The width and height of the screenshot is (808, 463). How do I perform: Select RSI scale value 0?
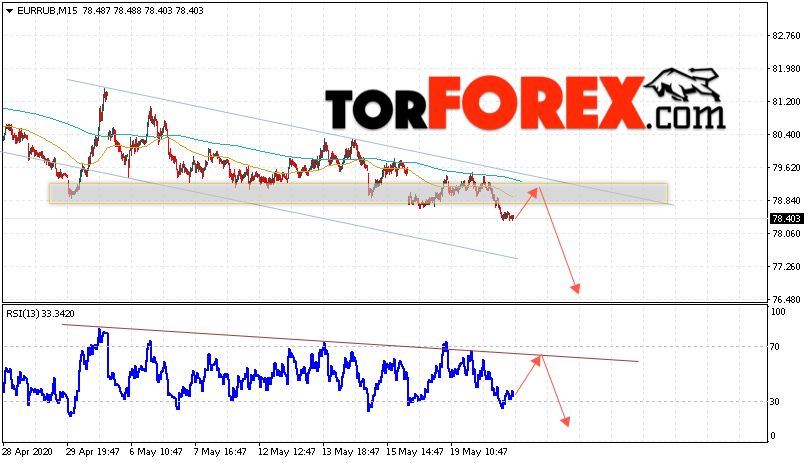[x=772, y=436]
